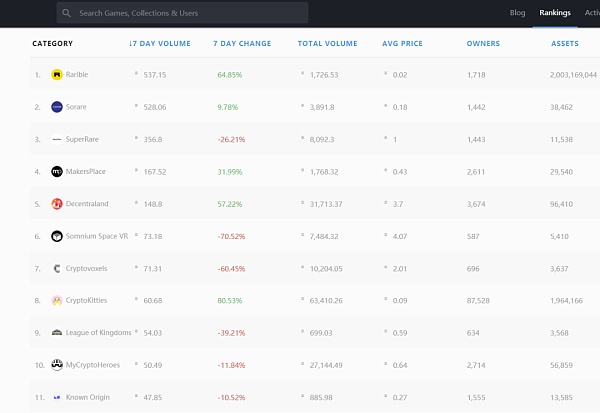Sort table by Owners header
Screen dimensions: 600x413
(x=483, y=44)
